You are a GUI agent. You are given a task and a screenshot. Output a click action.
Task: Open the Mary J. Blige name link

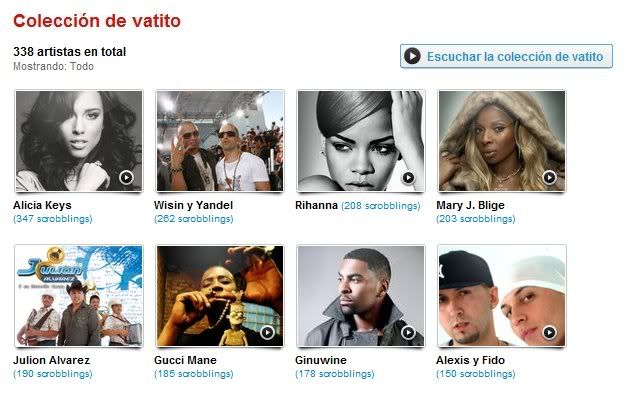[x=470, y=205]
